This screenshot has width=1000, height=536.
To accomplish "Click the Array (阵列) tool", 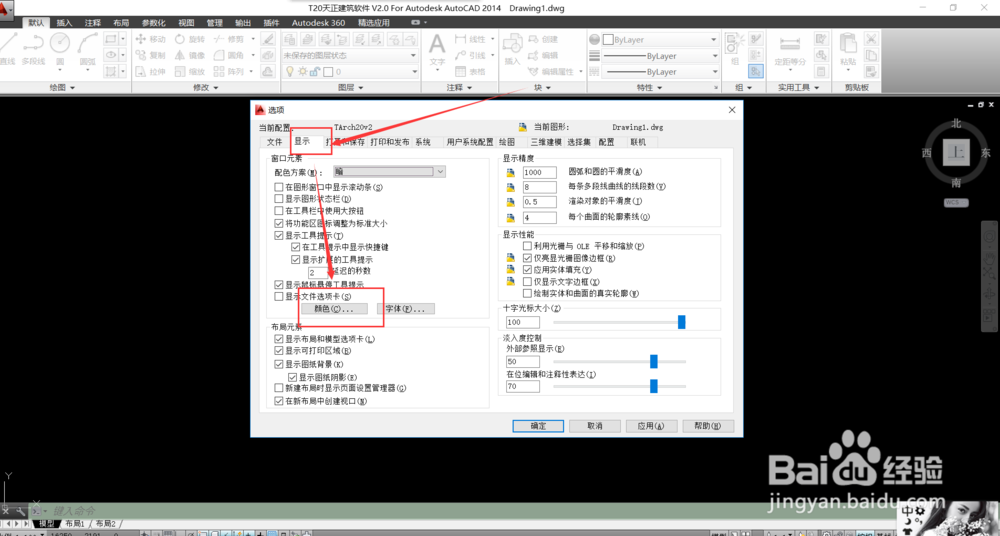I will click(230, 71).
